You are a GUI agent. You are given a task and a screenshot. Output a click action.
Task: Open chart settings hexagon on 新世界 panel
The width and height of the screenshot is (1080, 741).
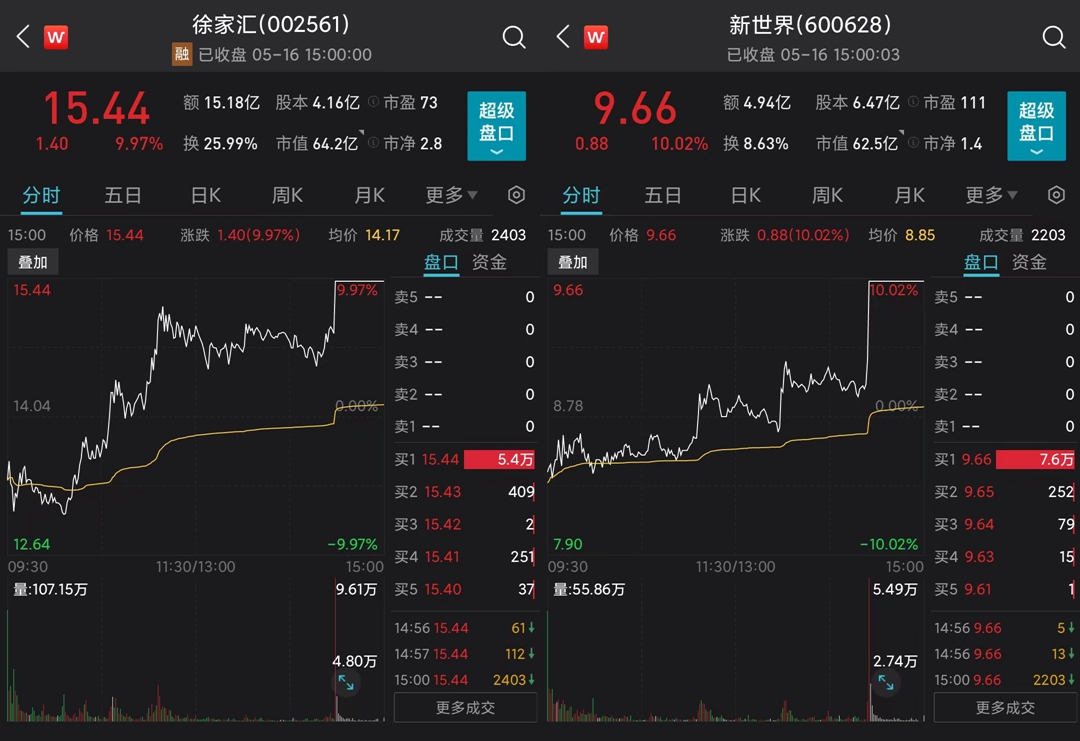pyautogui.click(x=1057, y=196)
